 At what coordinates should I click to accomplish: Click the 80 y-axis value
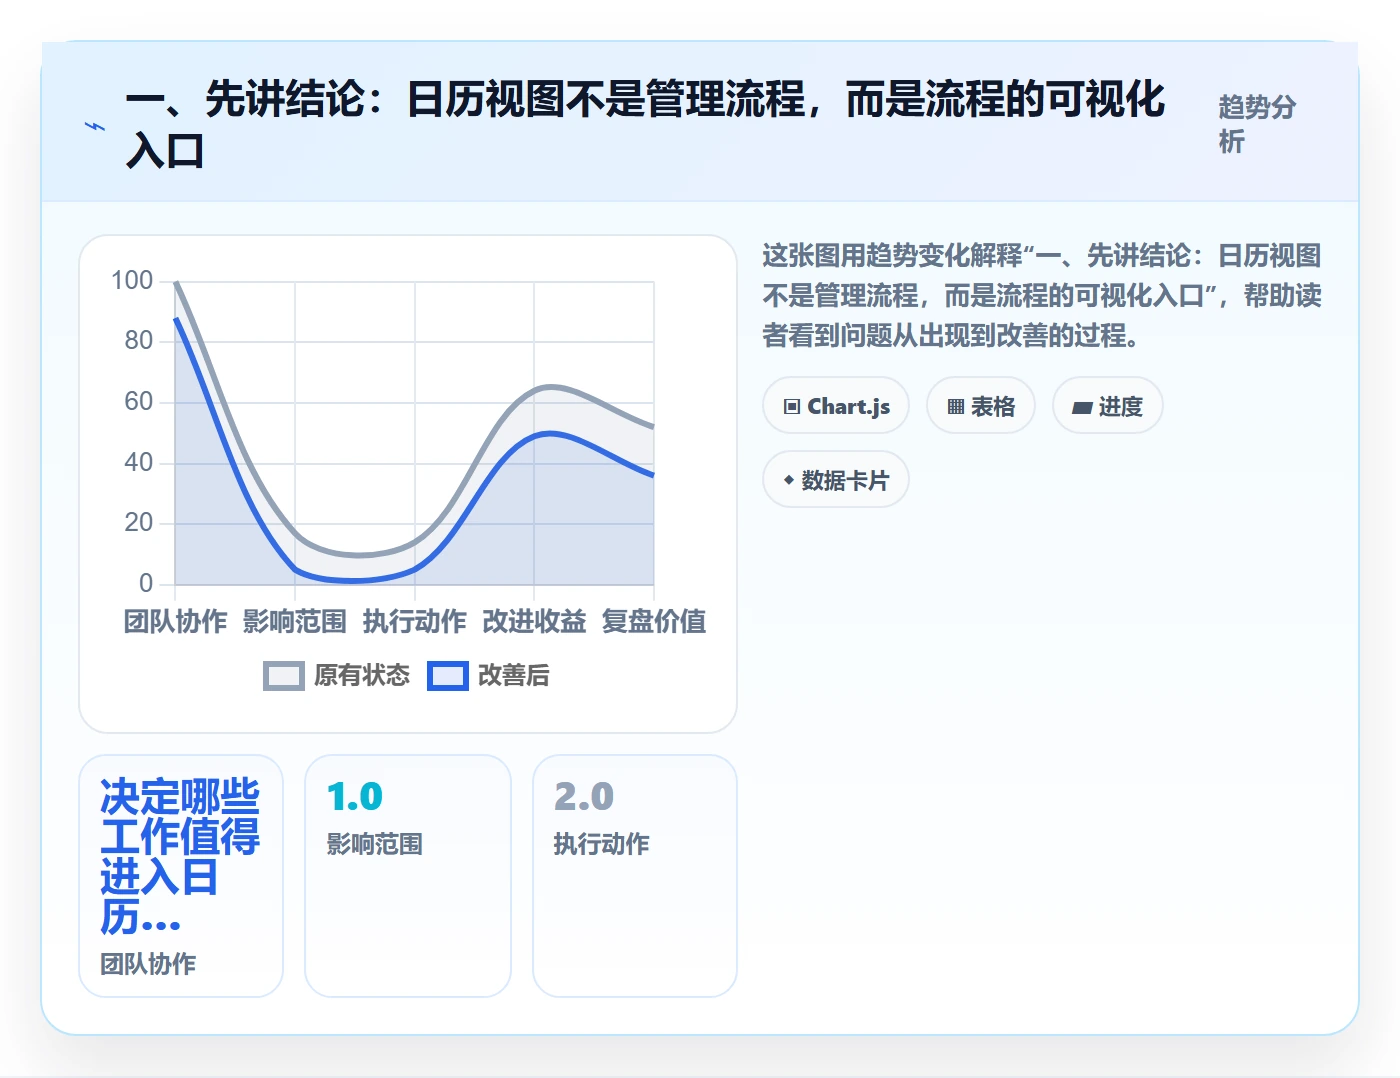[139, 341]
